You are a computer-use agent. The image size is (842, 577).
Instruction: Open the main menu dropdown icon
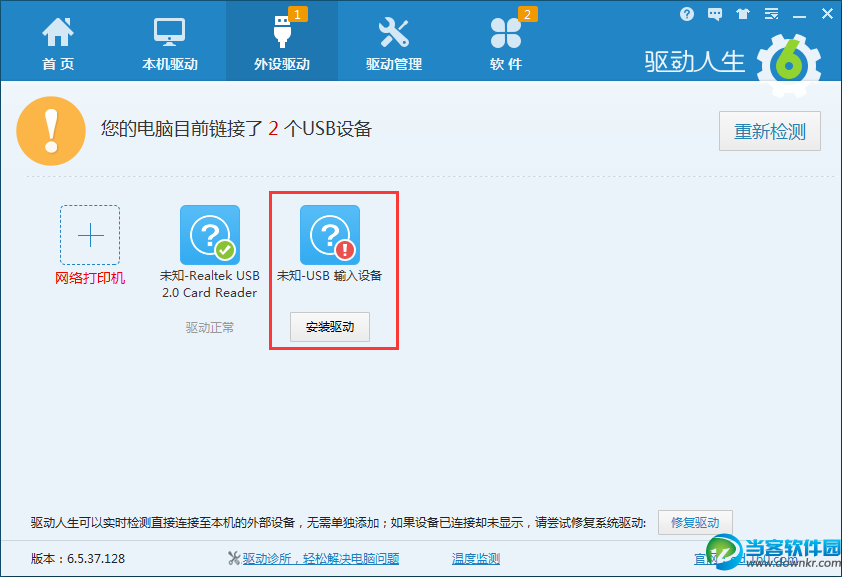click(x=771, y=14)
